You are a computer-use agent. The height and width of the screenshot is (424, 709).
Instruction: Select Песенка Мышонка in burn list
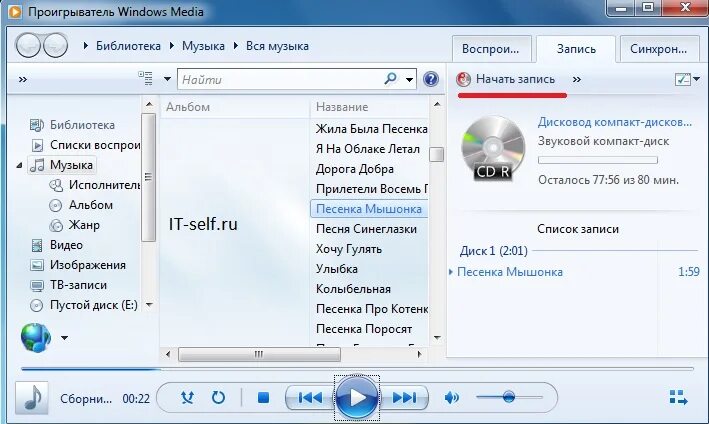(x=510, y=272)
